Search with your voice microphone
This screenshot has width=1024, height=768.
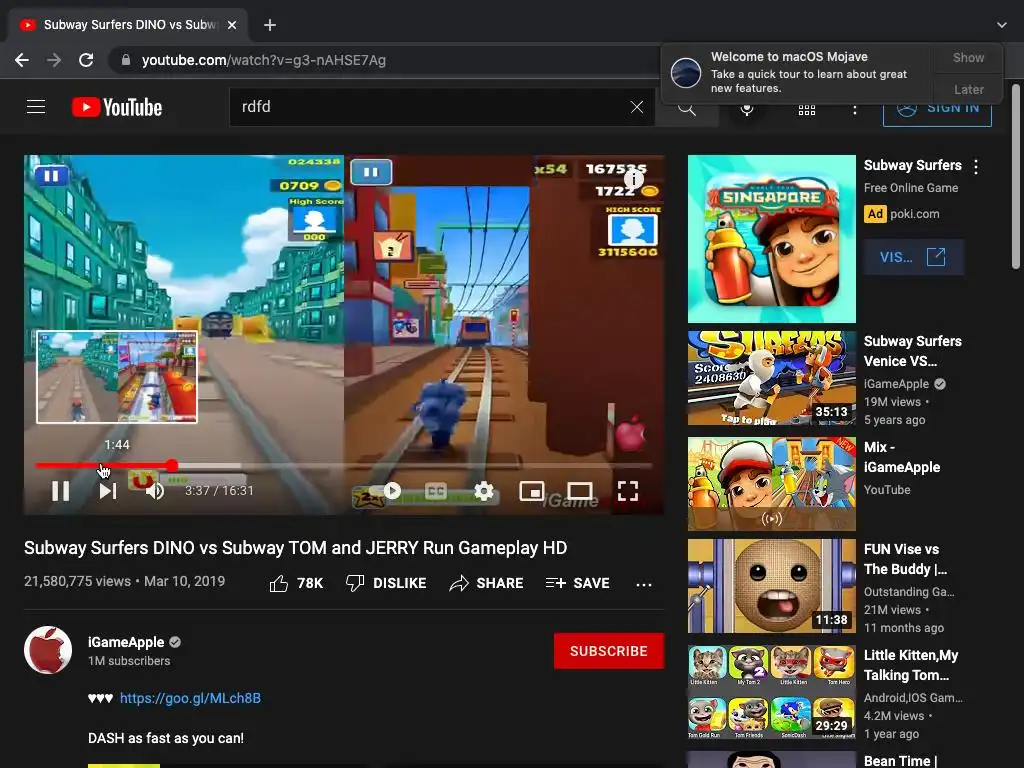[747, 108]
